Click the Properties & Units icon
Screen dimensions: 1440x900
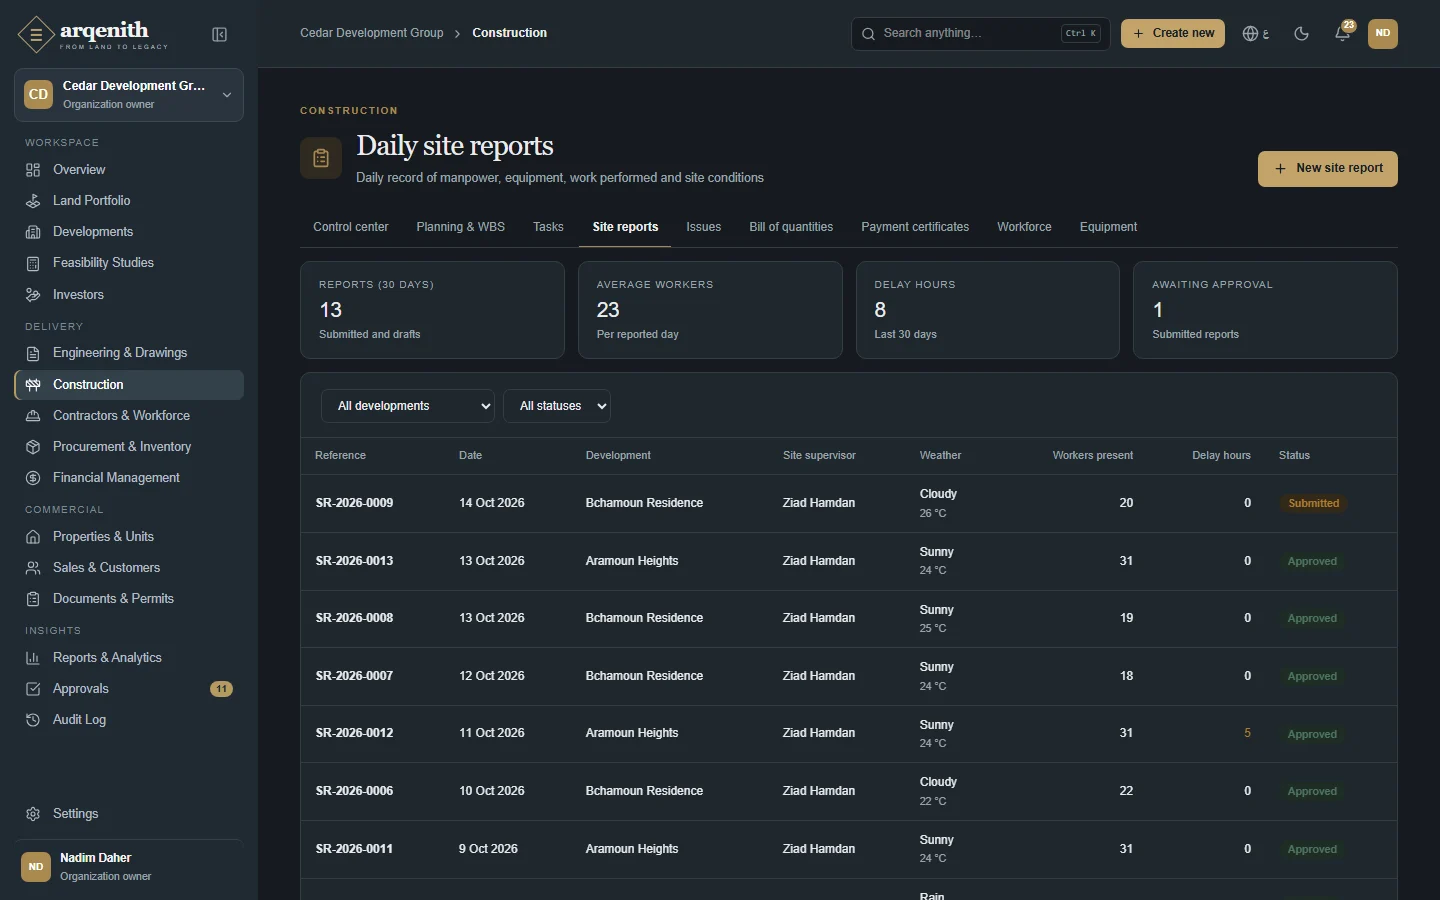click(33, 537)
